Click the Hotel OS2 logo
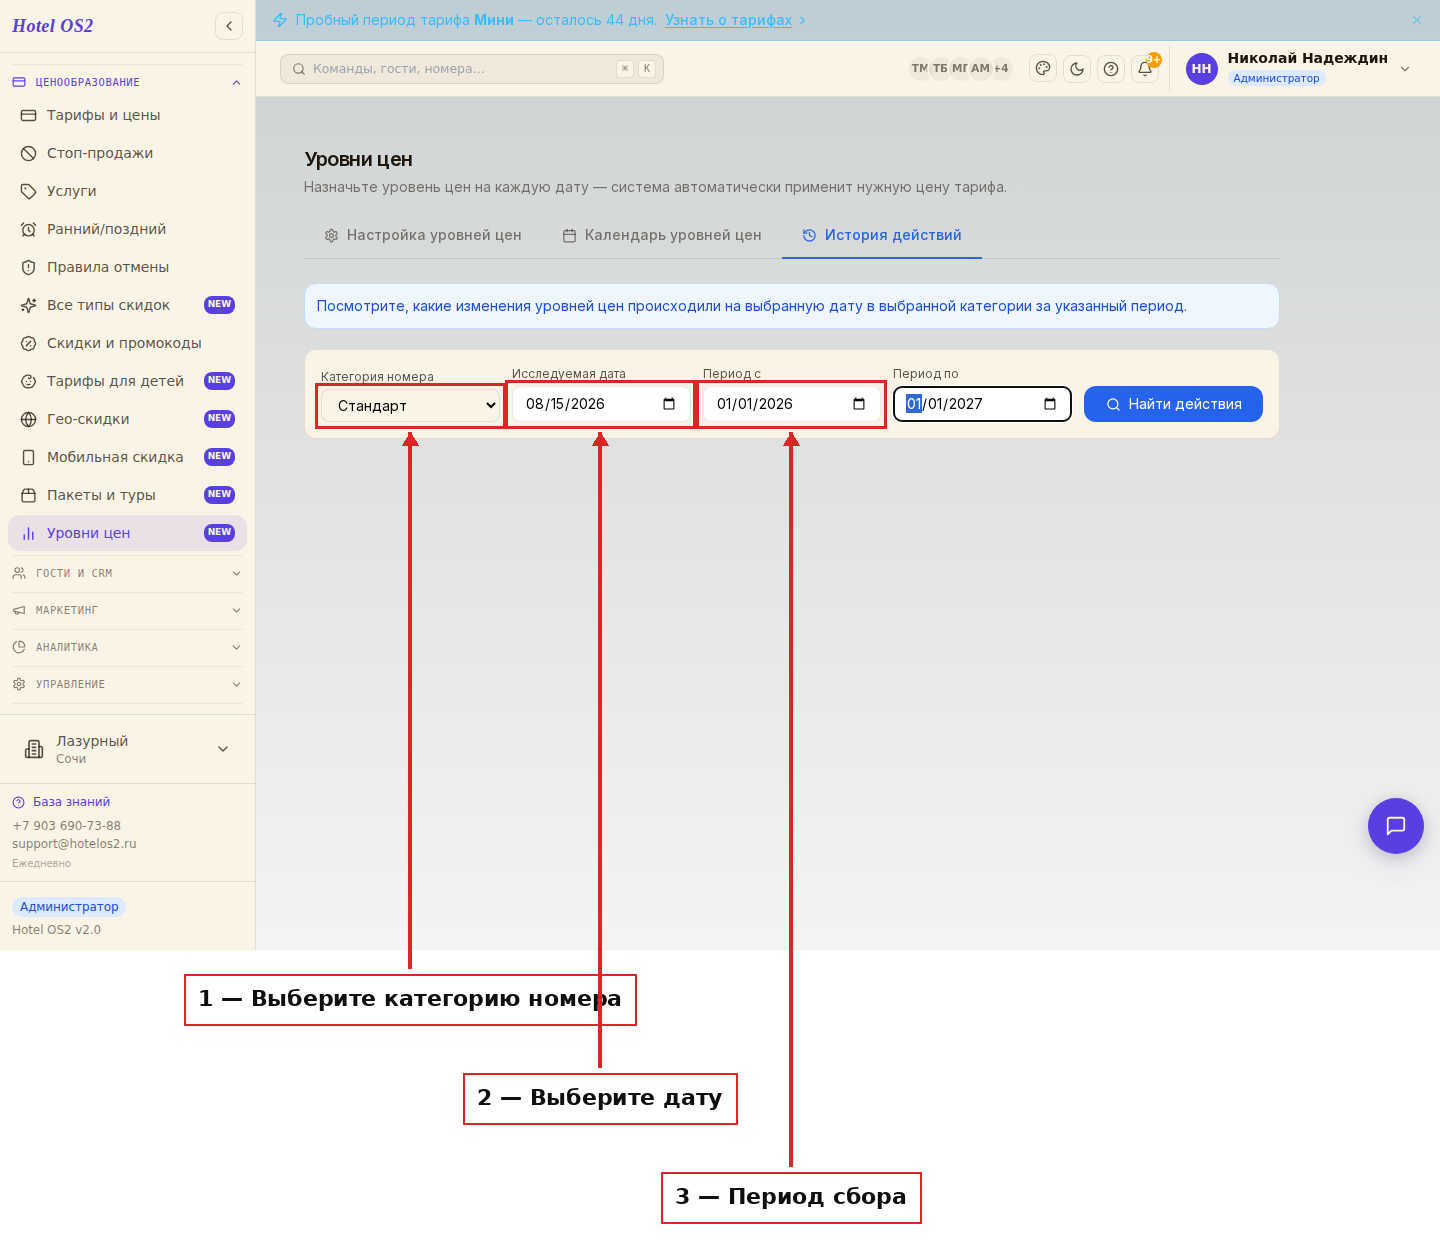1440x1247 pixels. click(53, 26)
